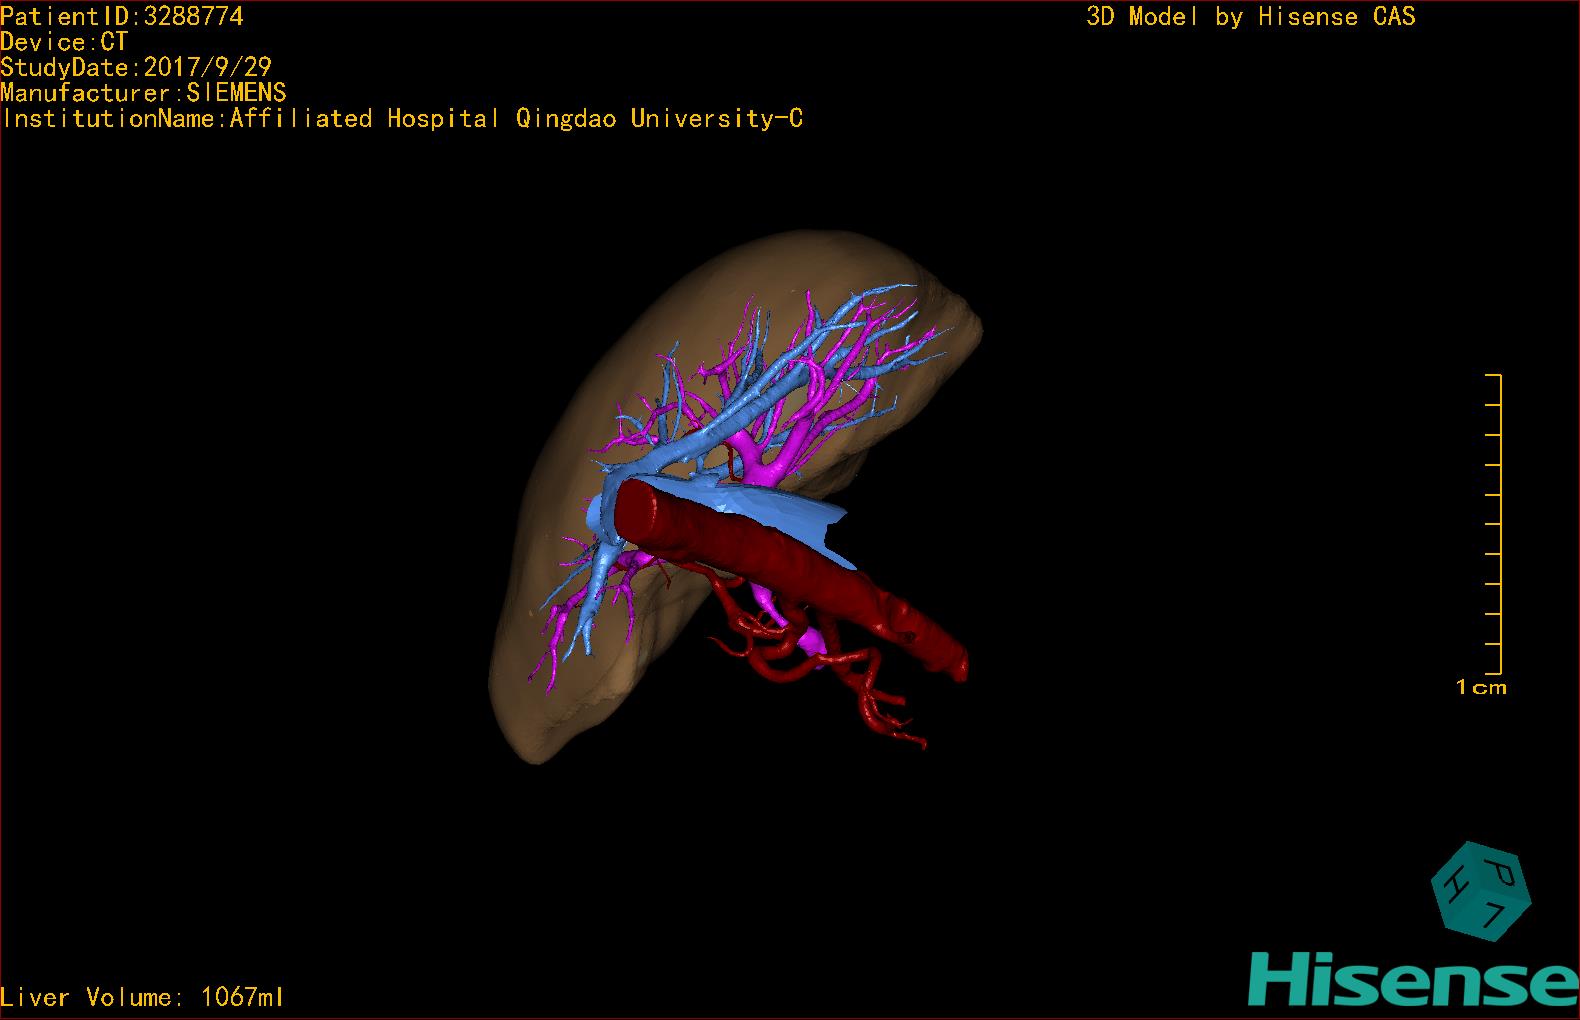Viewport: 1580px width, 1020px height.
Task: Click the StudyDate:2017/9/29 text
Action: 136,67
